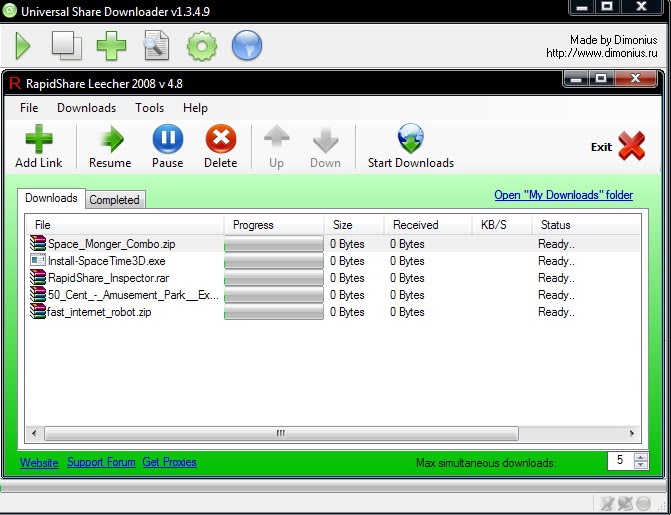Sort by the Size column header
This screenshot has width=671, height=515.
(353, 225)
